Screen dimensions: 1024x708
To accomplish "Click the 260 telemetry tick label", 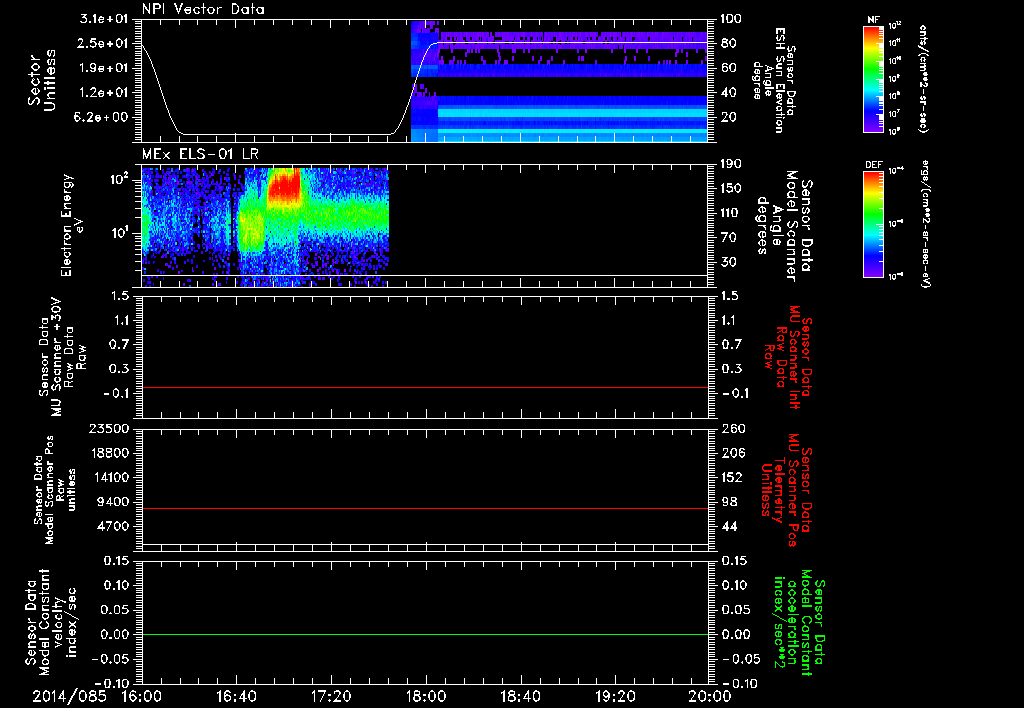I will click(x=732, y=429).
